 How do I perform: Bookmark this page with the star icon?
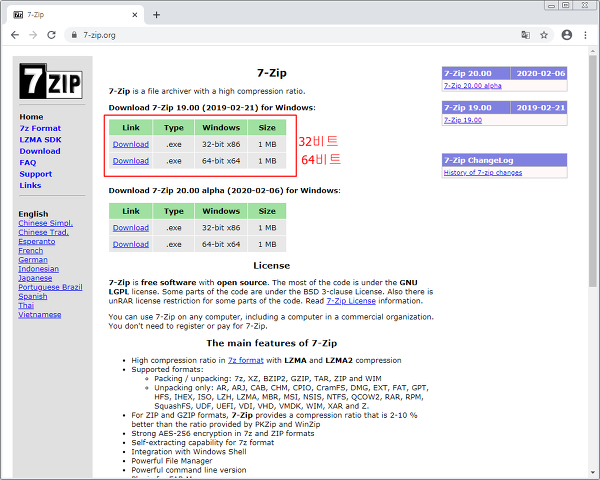pyautogui.click(x=544, y=35)
